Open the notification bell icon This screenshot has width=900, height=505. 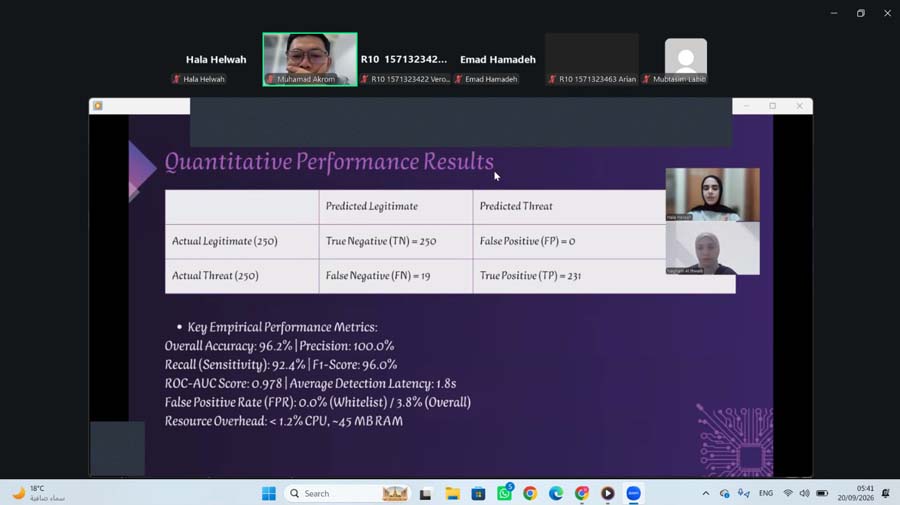[x=886, y=494]
